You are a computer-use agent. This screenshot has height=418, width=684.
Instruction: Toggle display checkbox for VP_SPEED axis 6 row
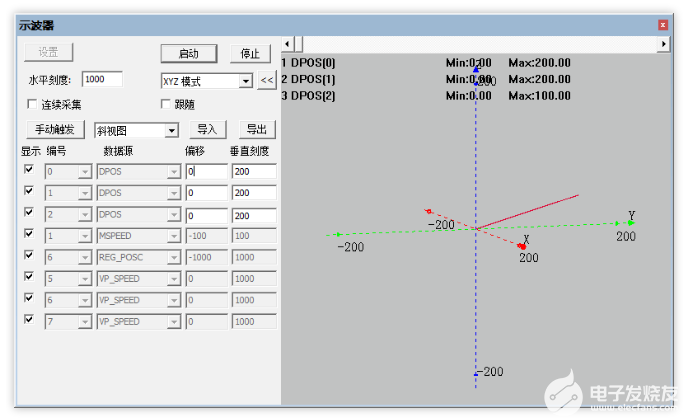click(29, 298)
